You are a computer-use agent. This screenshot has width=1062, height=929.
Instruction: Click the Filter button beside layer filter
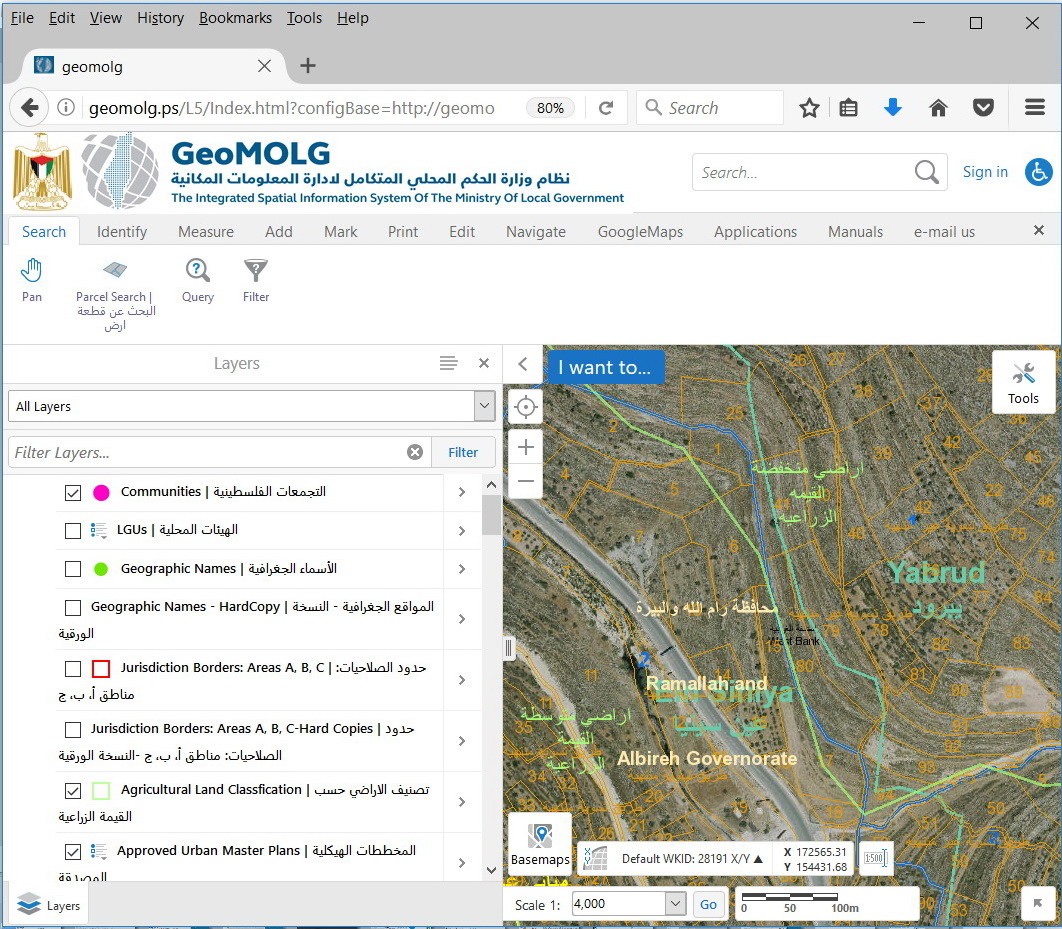(463, 452)
